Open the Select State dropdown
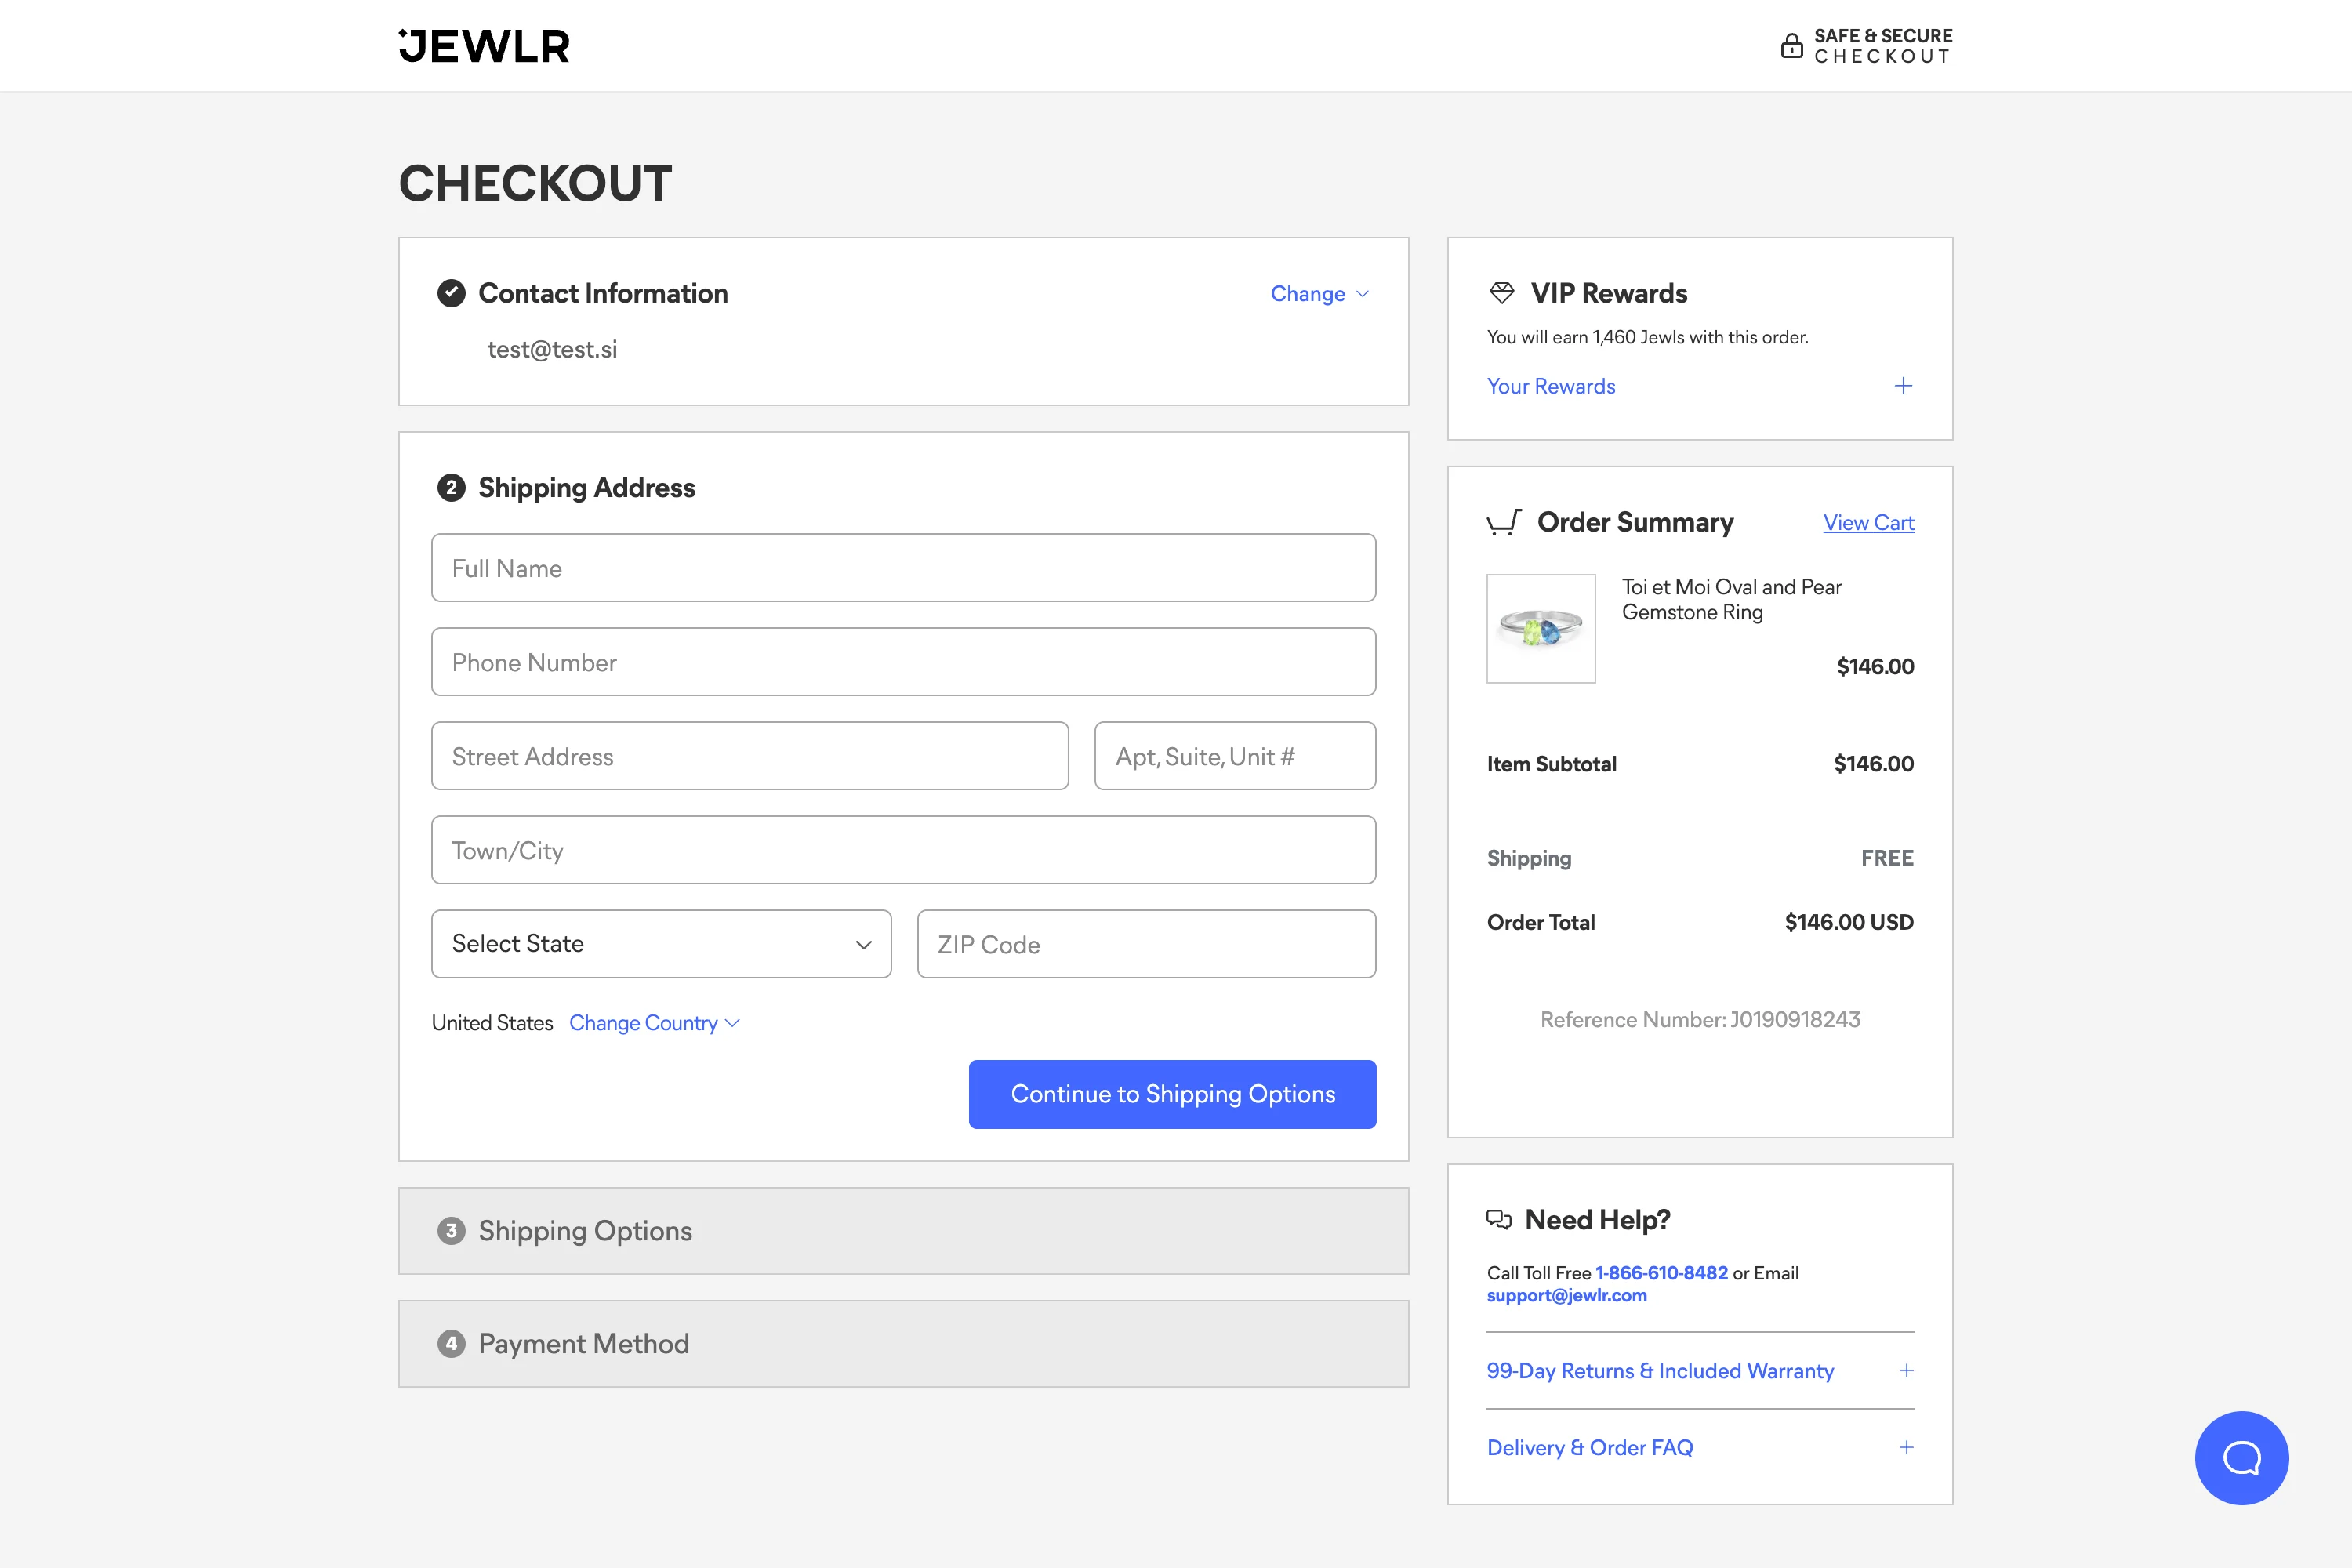The height and width of the screenshot is (1568, 2352). pos(661,944)
